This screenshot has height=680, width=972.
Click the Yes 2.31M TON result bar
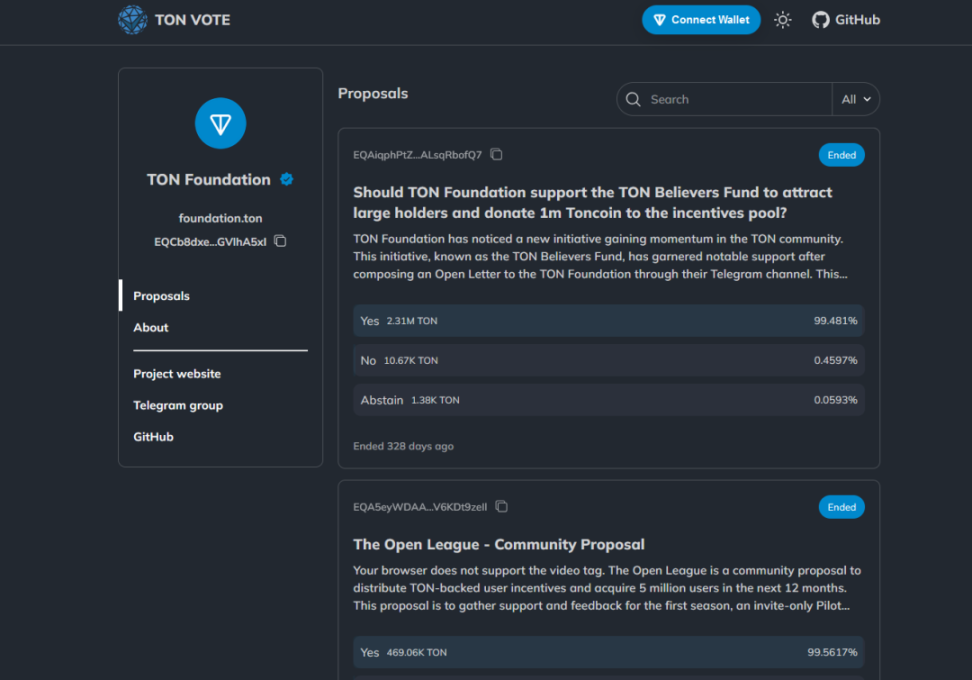pyautogui.click(x=608, y=321)
